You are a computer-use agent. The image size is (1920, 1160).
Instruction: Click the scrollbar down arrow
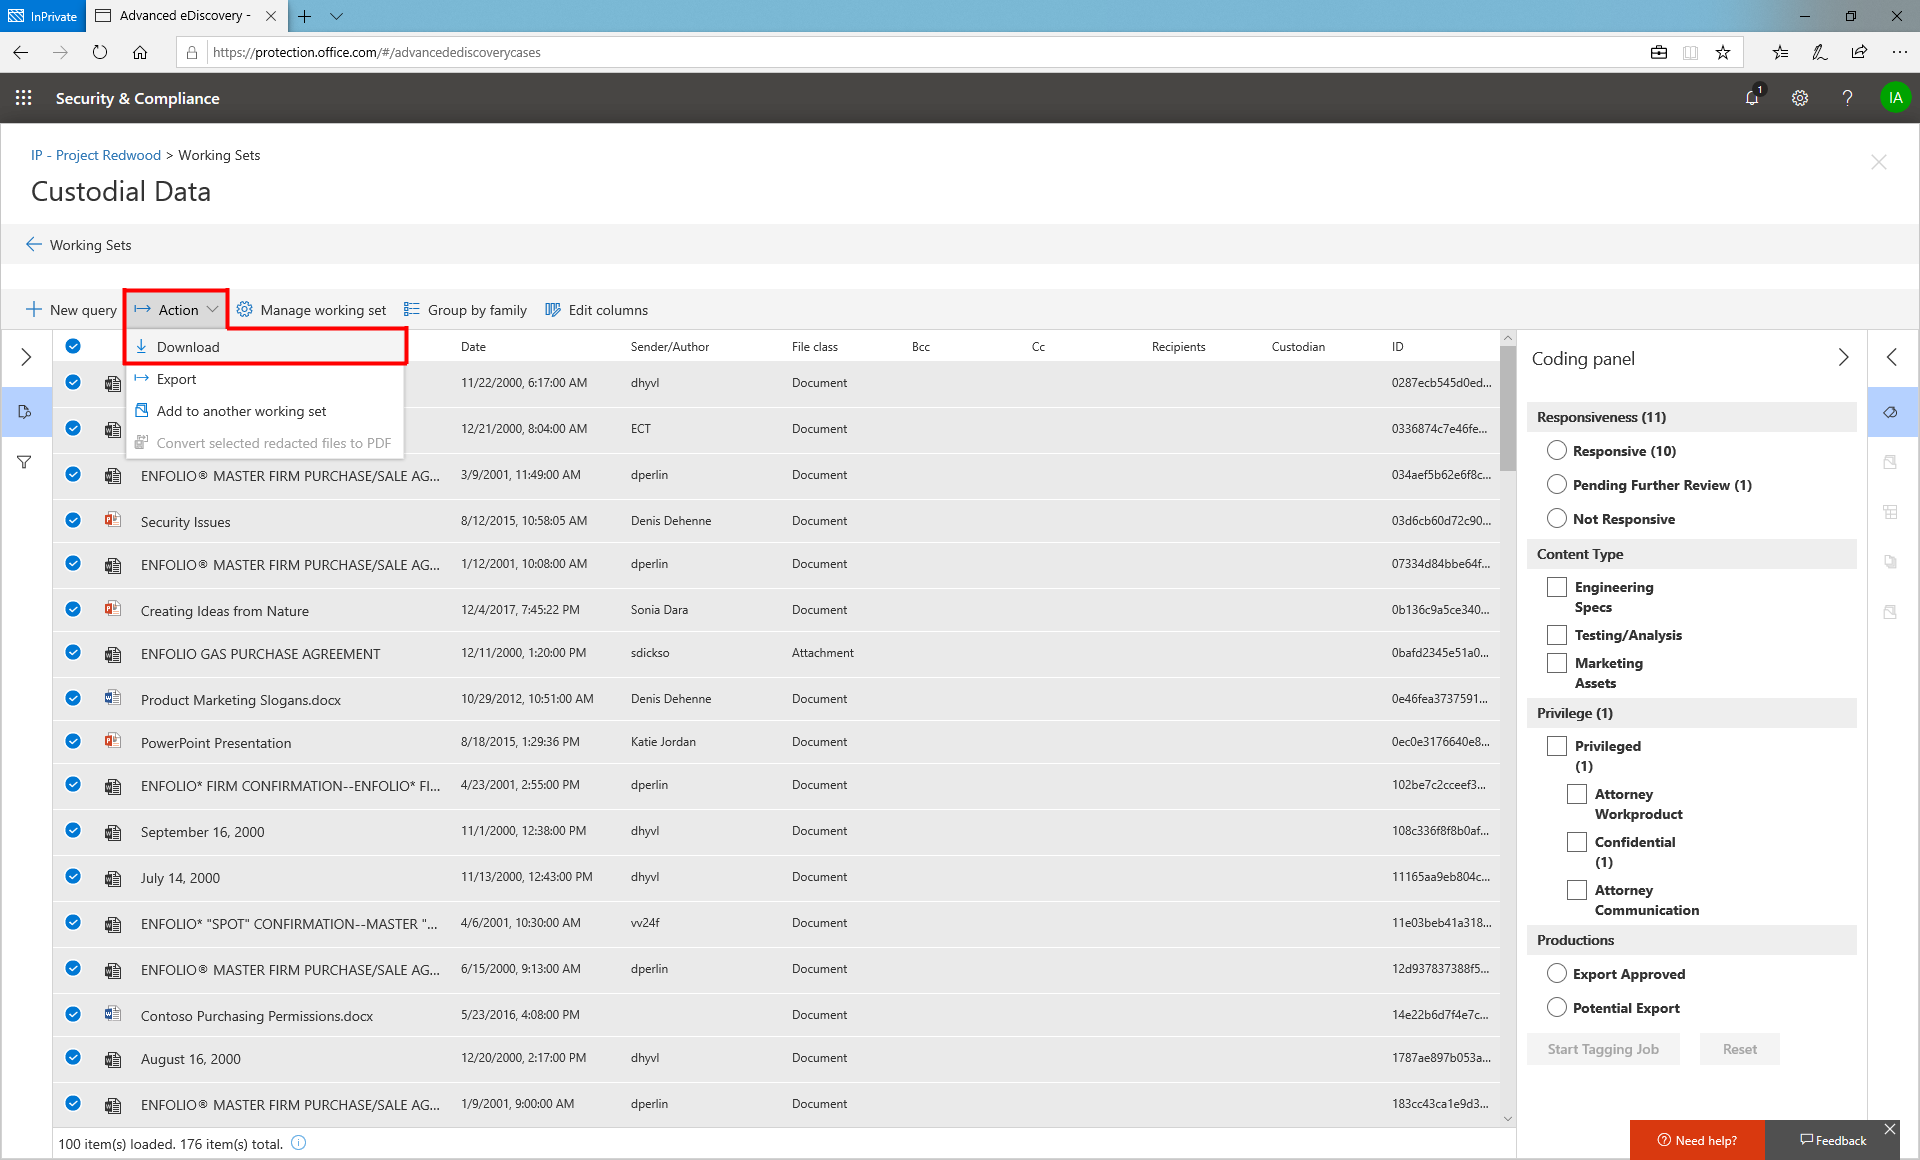coord(1508,1119)
